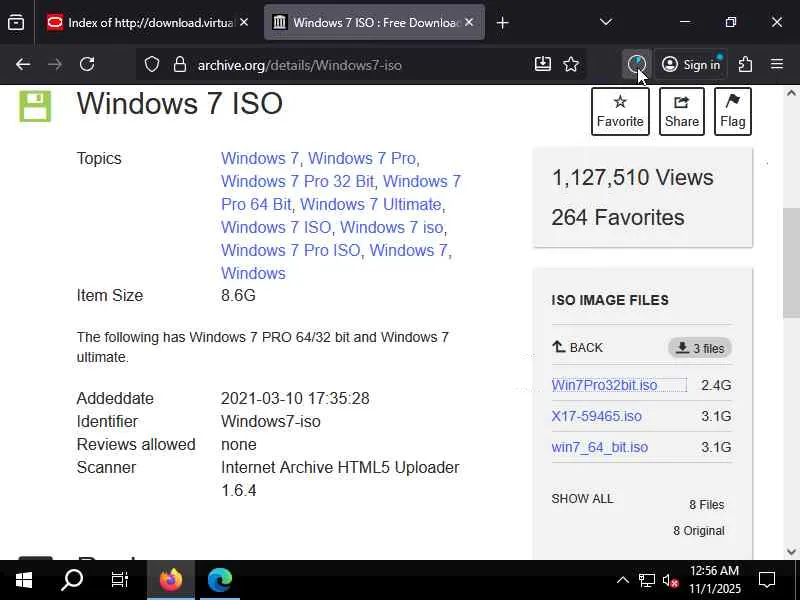Download all with the 3 files button
The width and height of the screenshot is (800, 600).
click(700, 348)
